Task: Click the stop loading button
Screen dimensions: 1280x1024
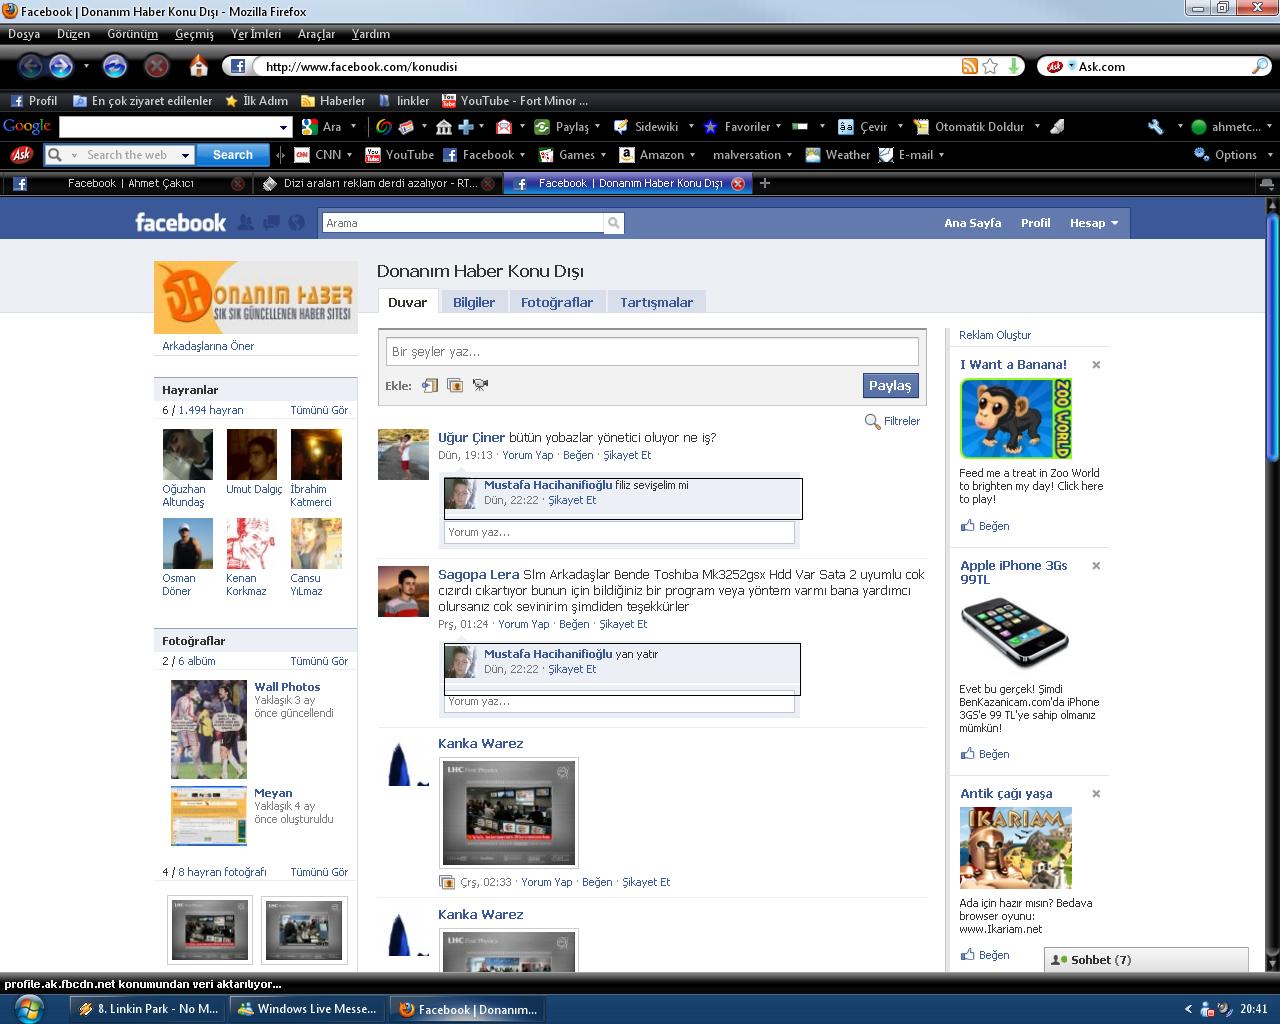Action: [157, 67]
